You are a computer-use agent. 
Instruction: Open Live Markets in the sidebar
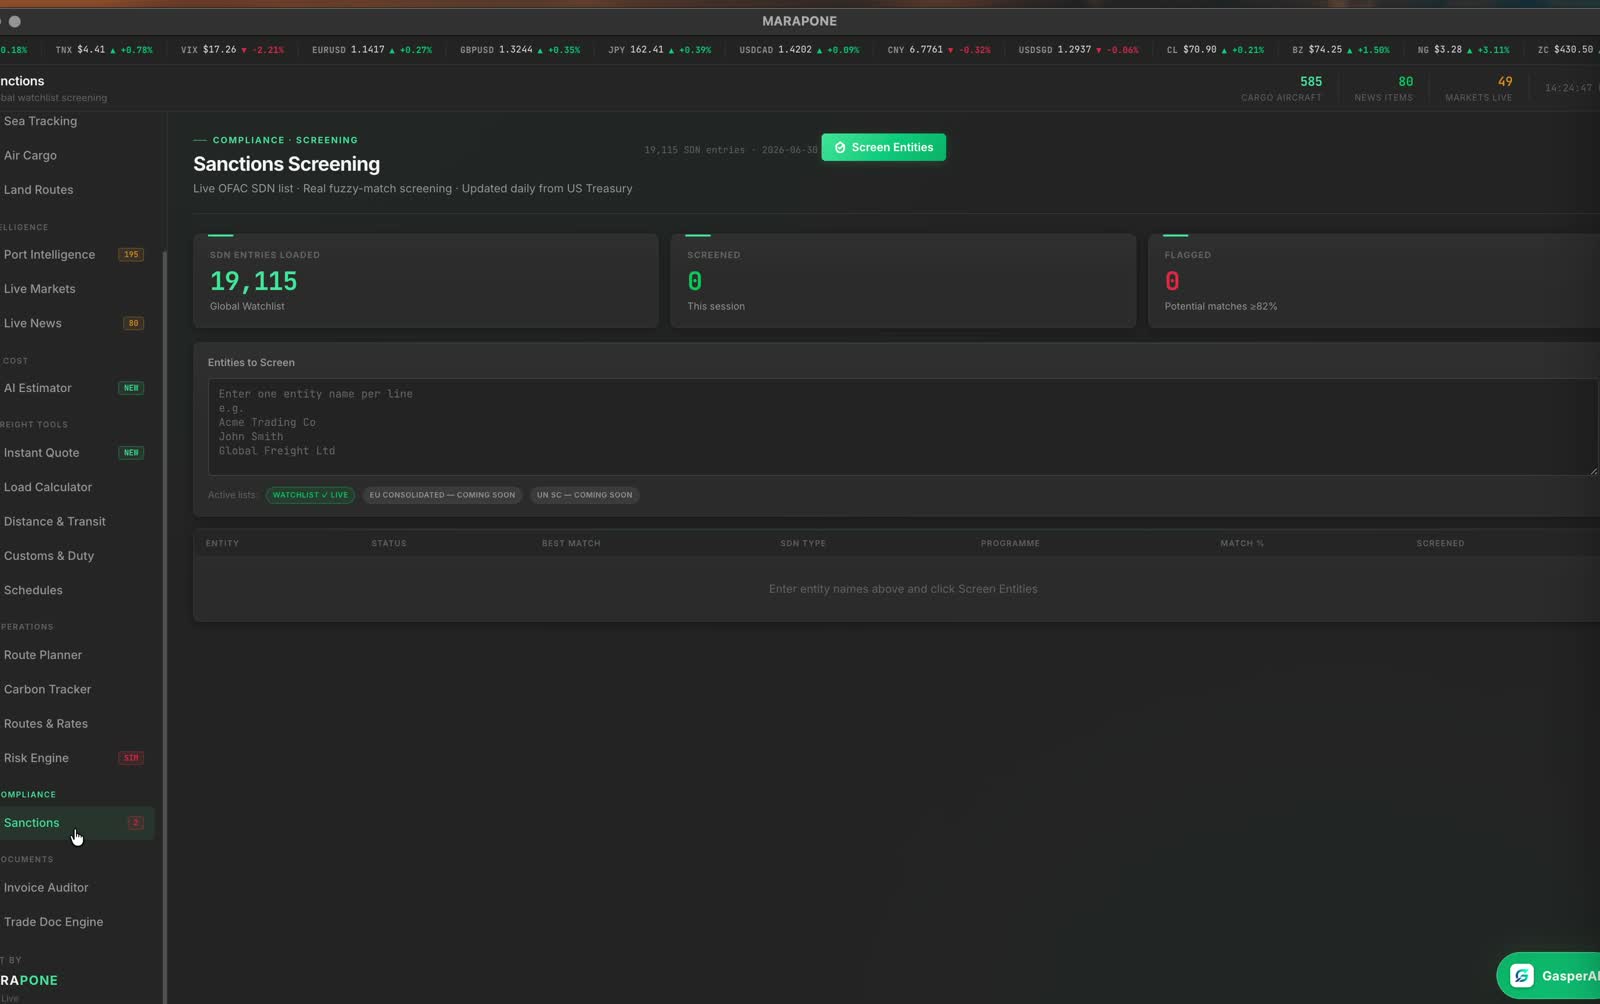pos(40,289)
